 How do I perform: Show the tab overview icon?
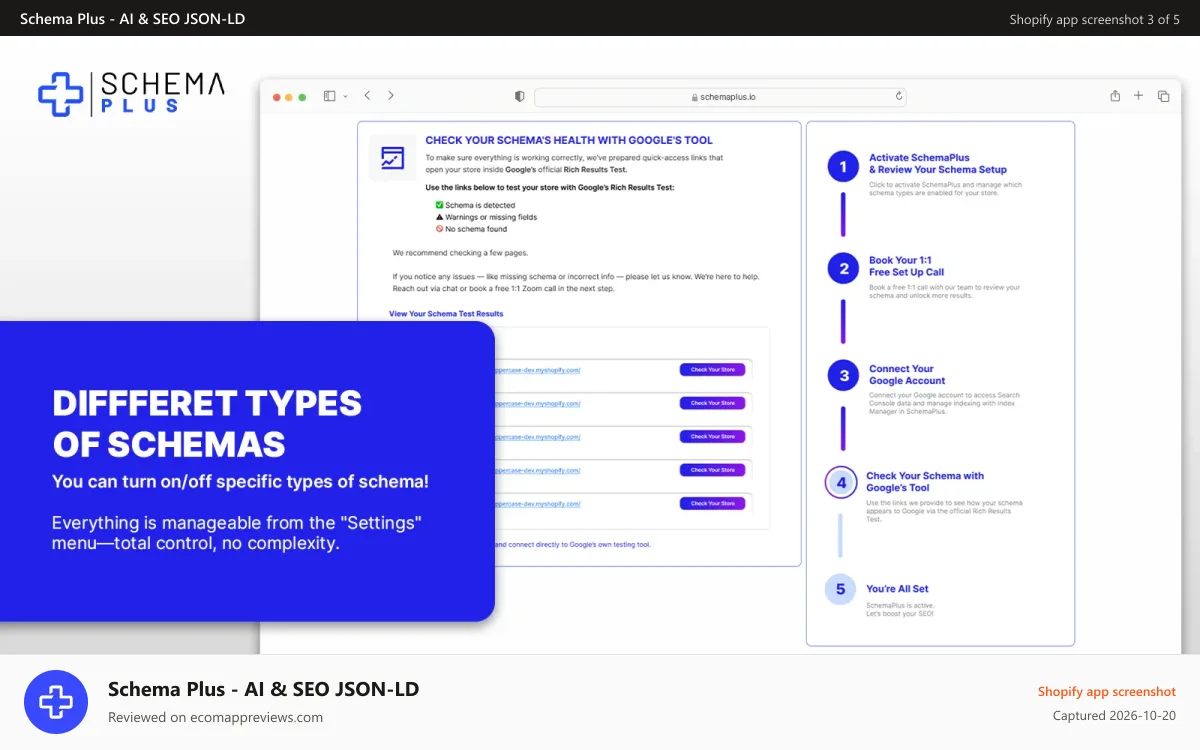[x=1163, y=96]
